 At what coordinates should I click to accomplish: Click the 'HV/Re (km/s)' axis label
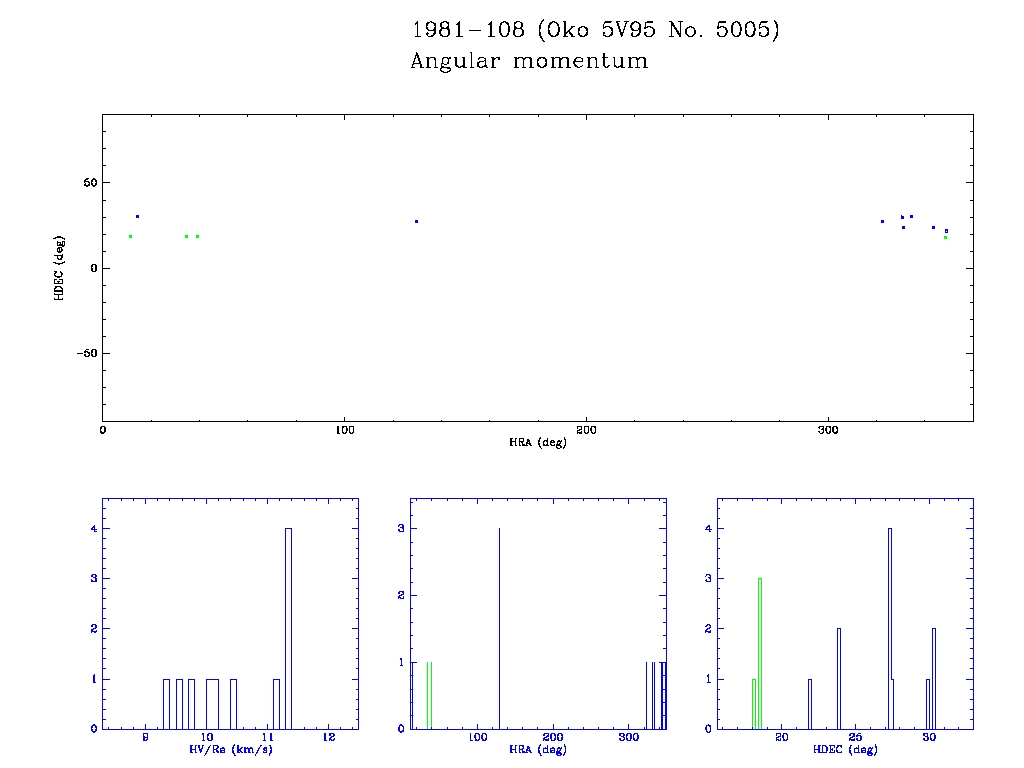coord(230,749)
